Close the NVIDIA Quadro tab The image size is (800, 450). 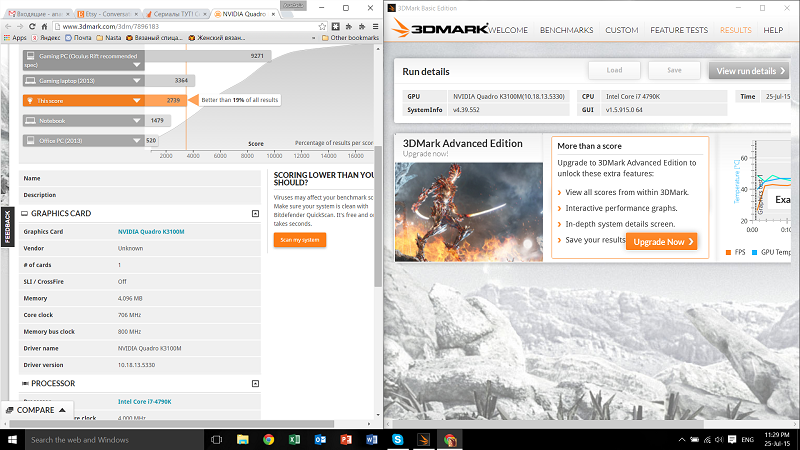click(273, 14)
